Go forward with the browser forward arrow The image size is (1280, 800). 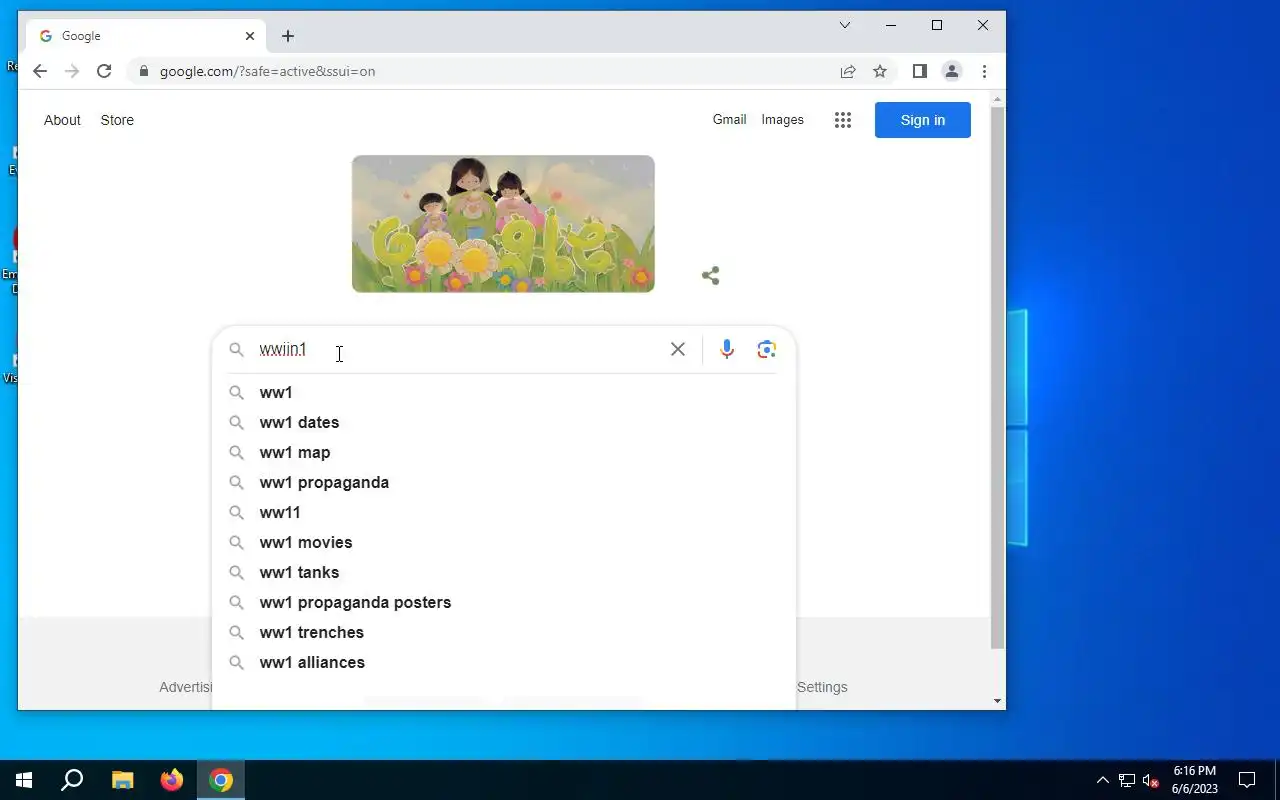72,71
